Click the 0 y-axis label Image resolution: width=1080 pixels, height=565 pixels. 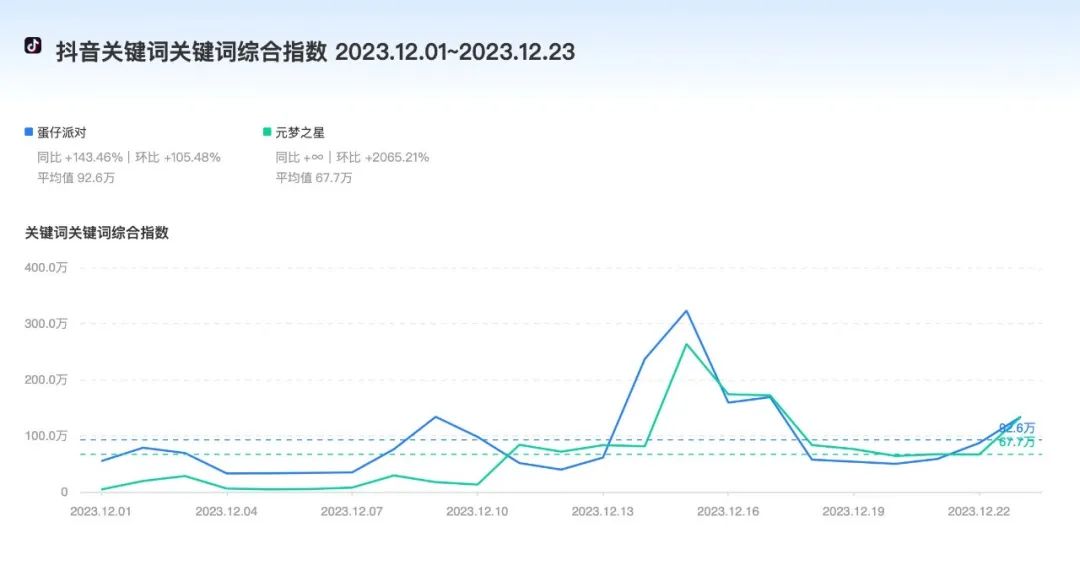tap(64, 492)
